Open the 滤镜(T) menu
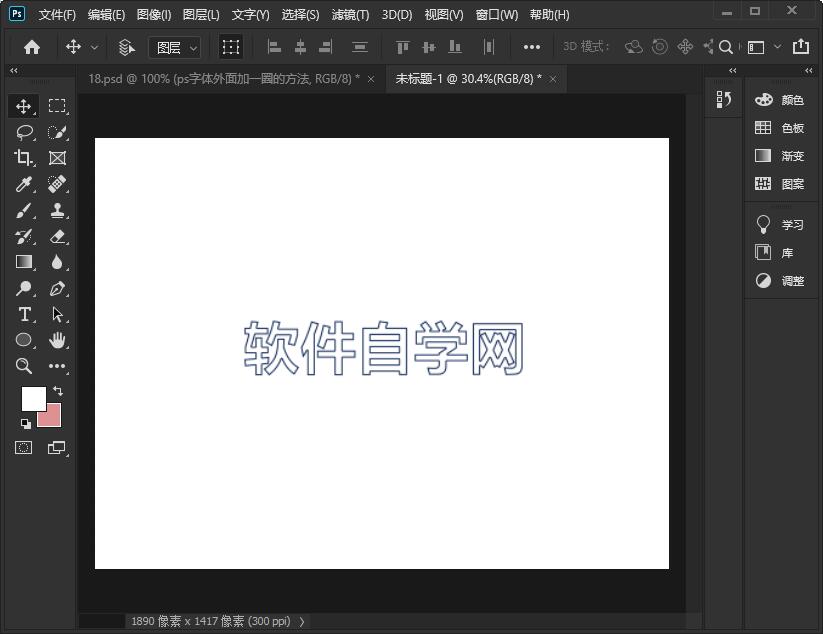823x634 pixels. click(x=350, y=15)
